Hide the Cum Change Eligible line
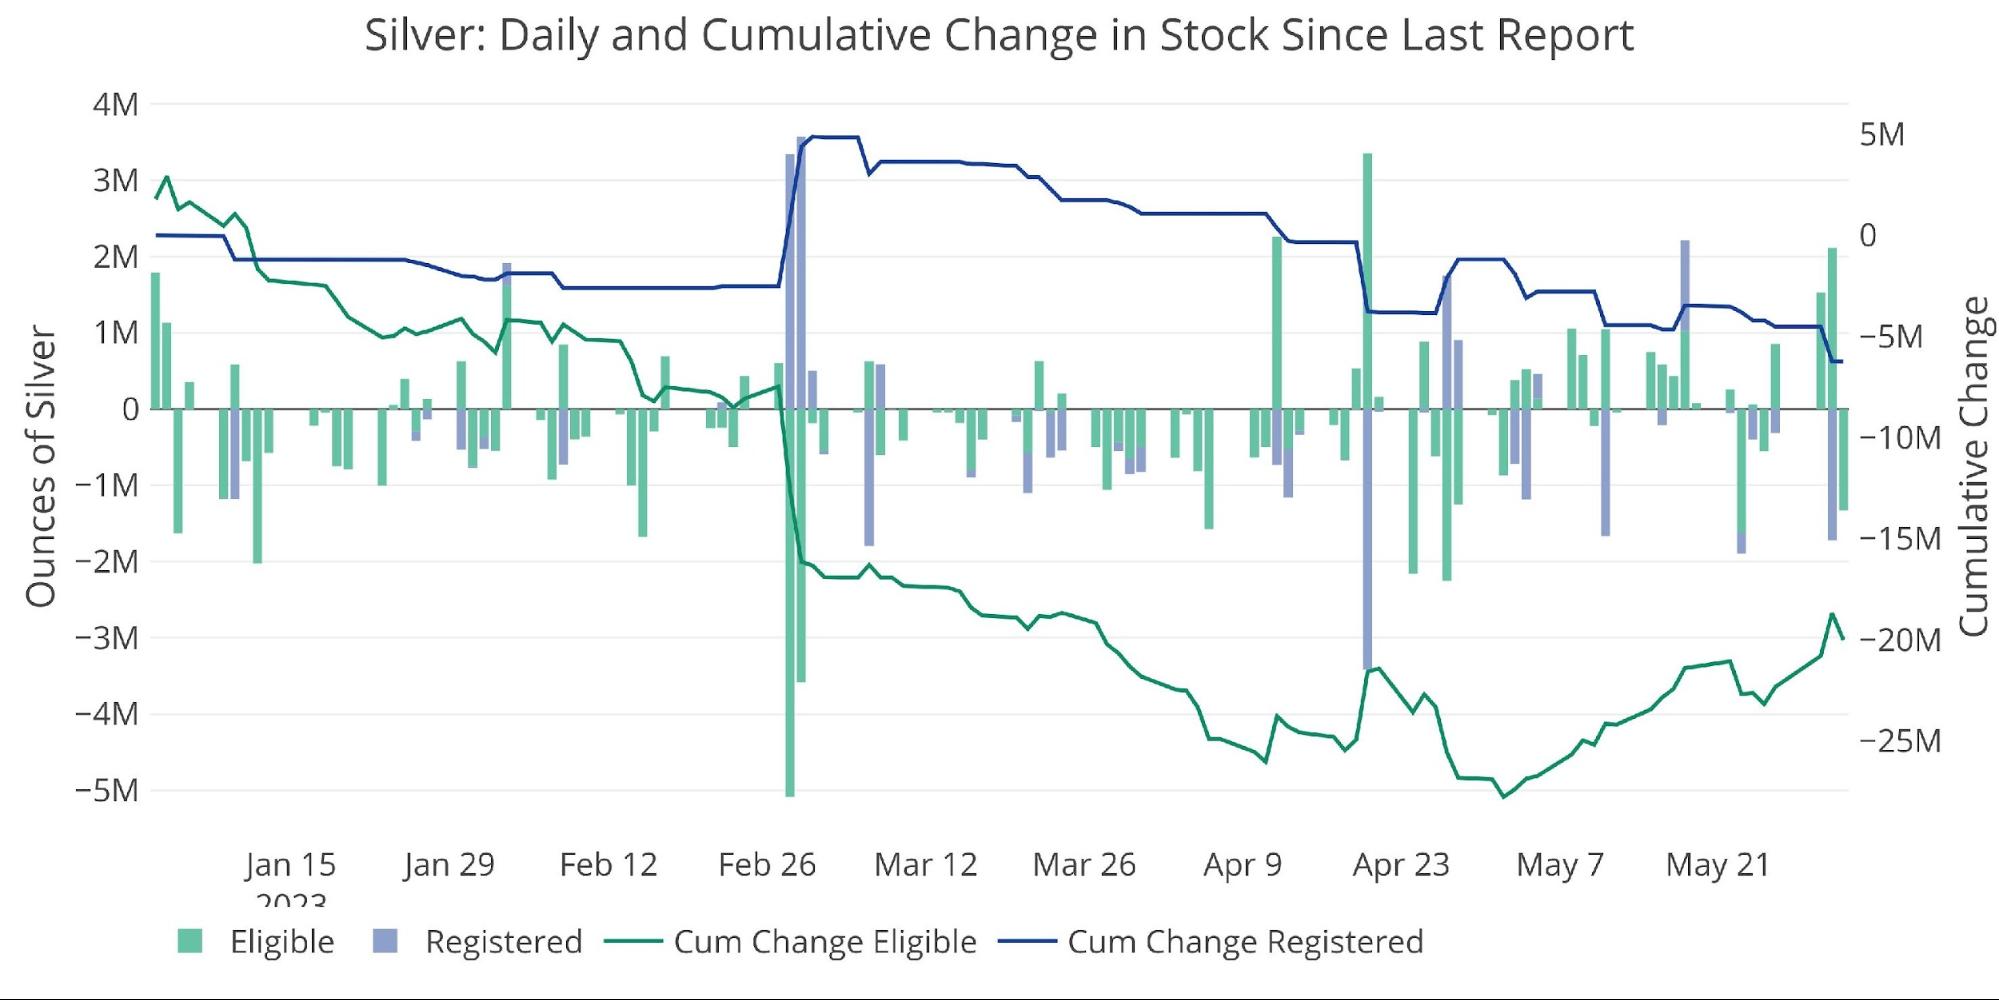The height and width of the screenshot is (1000, 1999). coord(824,942)
